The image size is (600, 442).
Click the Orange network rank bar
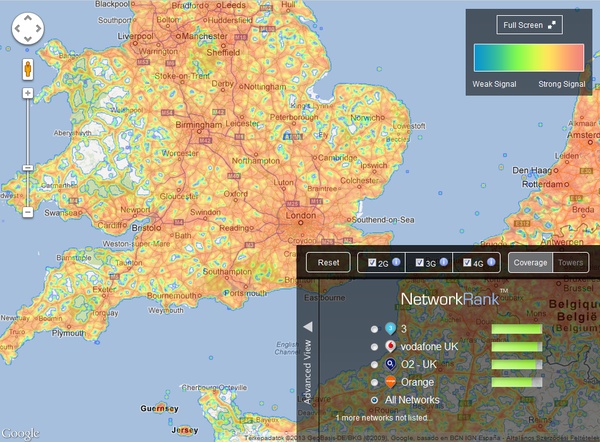517,382
